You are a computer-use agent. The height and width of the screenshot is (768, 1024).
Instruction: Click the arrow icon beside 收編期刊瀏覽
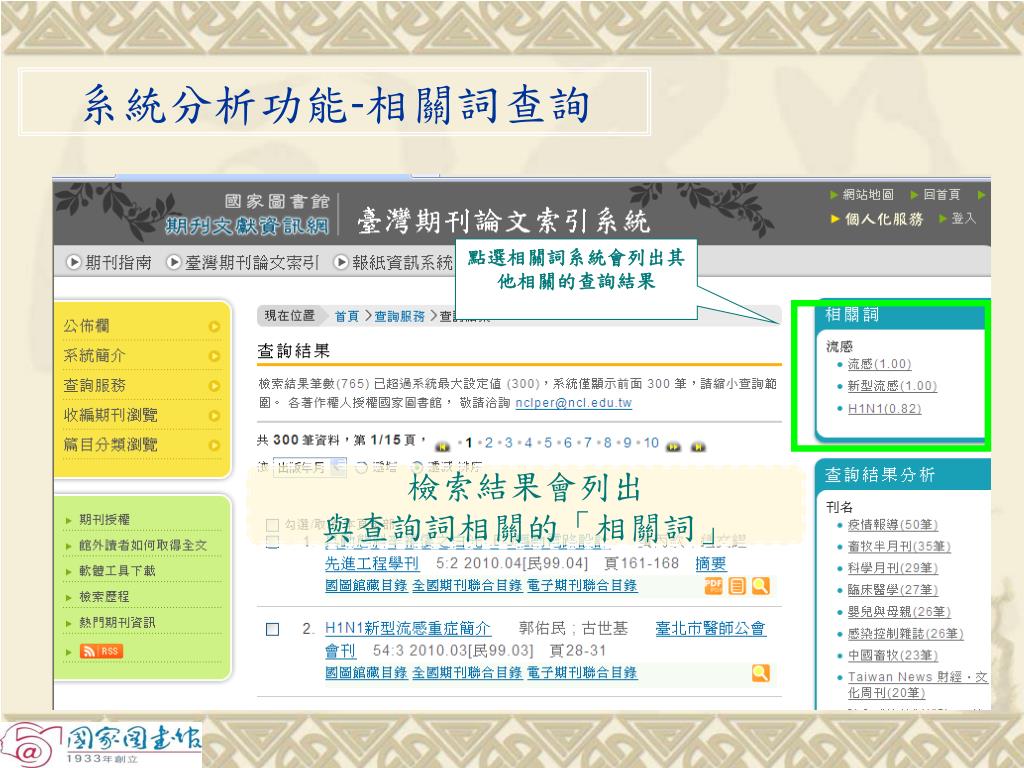[x=214, y=416]
